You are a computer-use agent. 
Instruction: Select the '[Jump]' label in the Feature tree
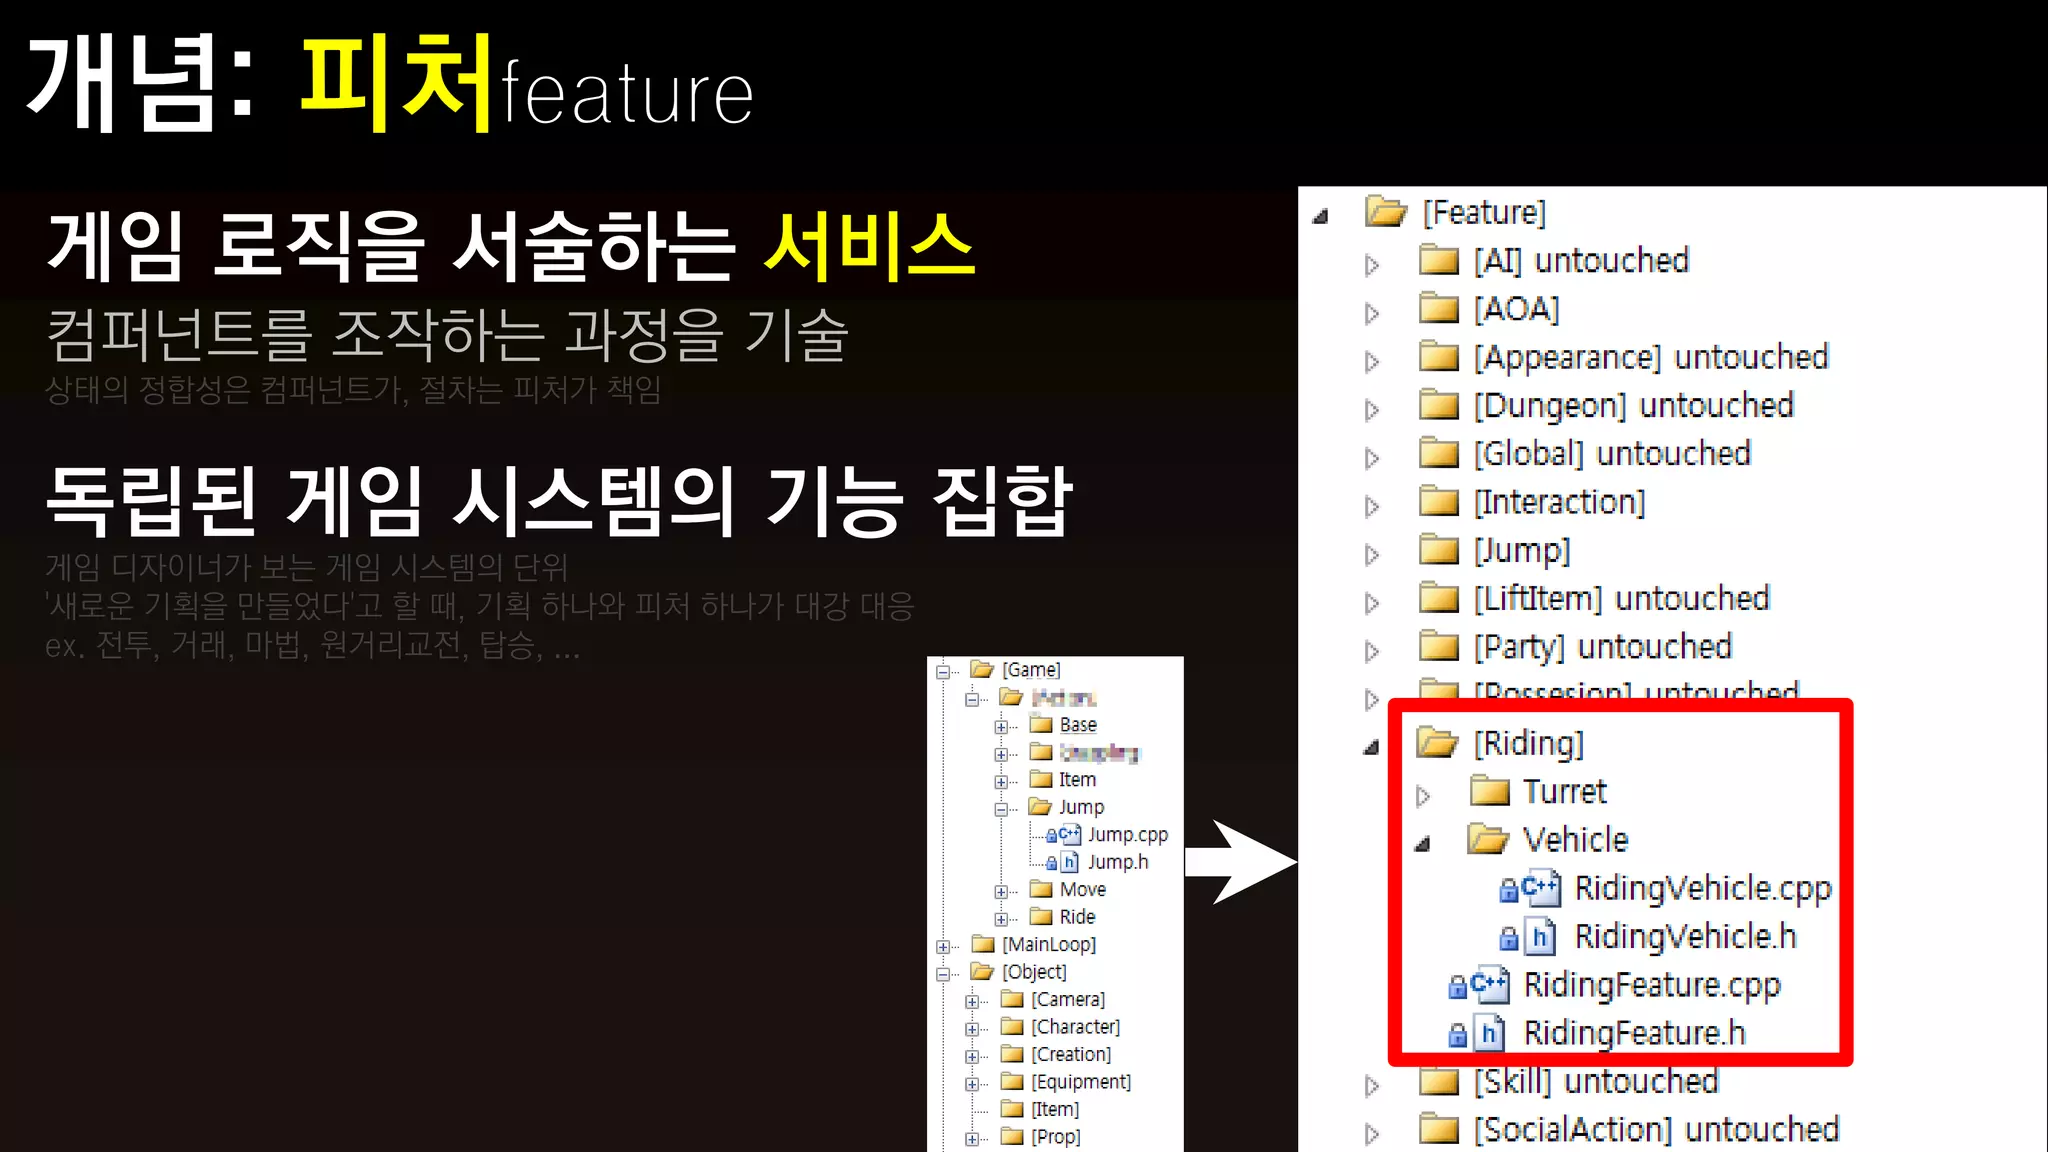tap(1522, 550)
